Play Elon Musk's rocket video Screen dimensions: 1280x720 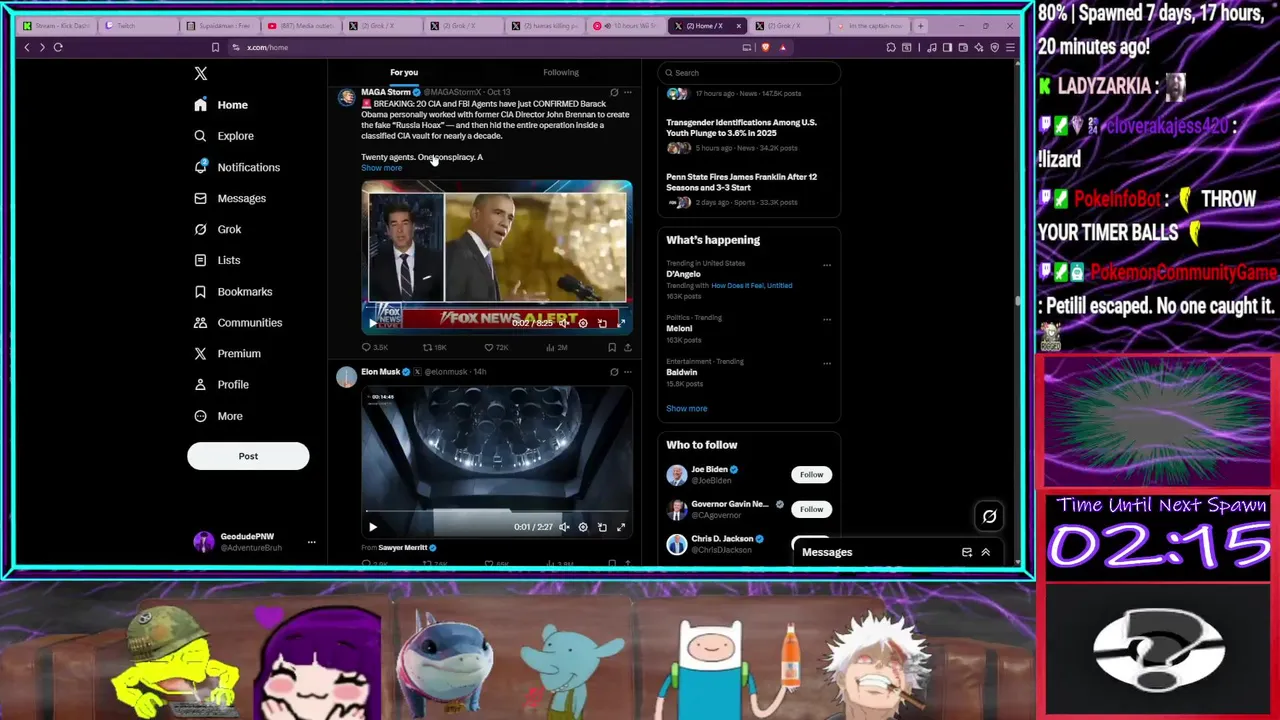click(373, 527)
